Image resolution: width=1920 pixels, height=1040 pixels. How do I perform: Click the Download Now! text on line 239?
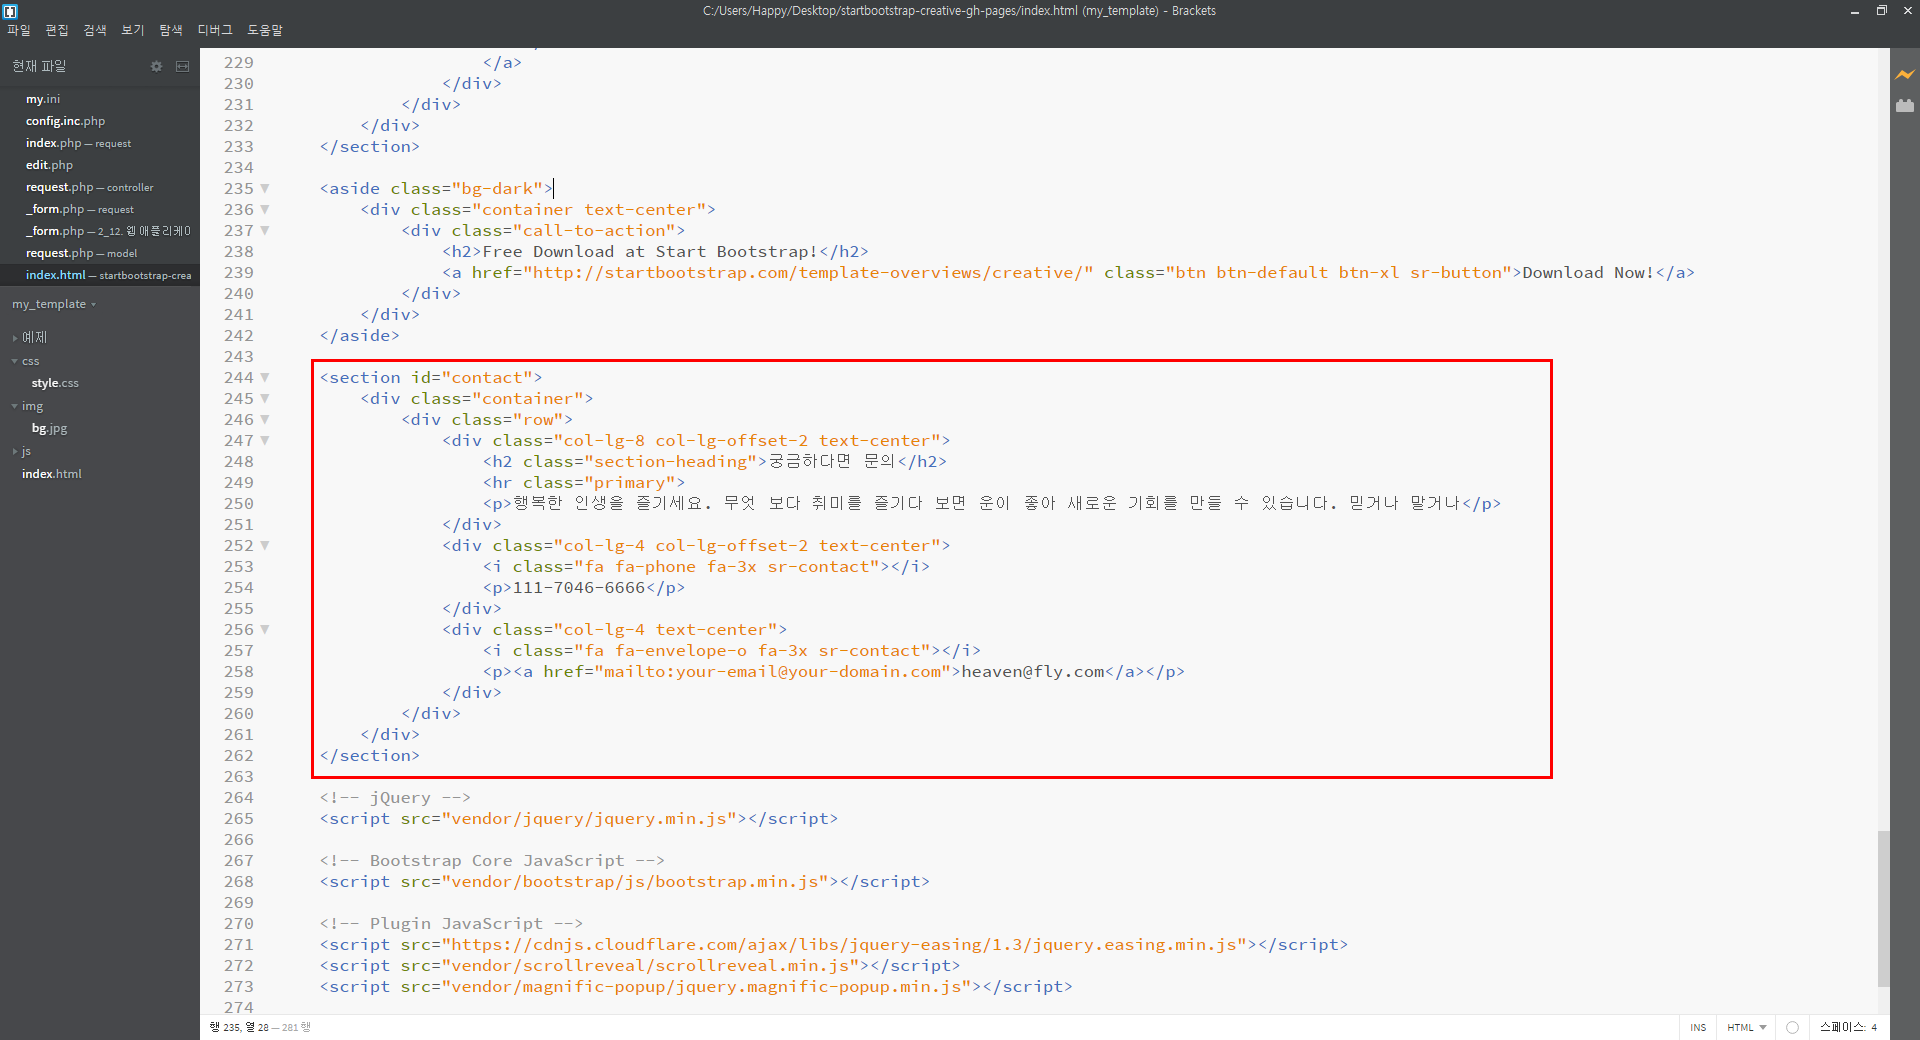1588,273
